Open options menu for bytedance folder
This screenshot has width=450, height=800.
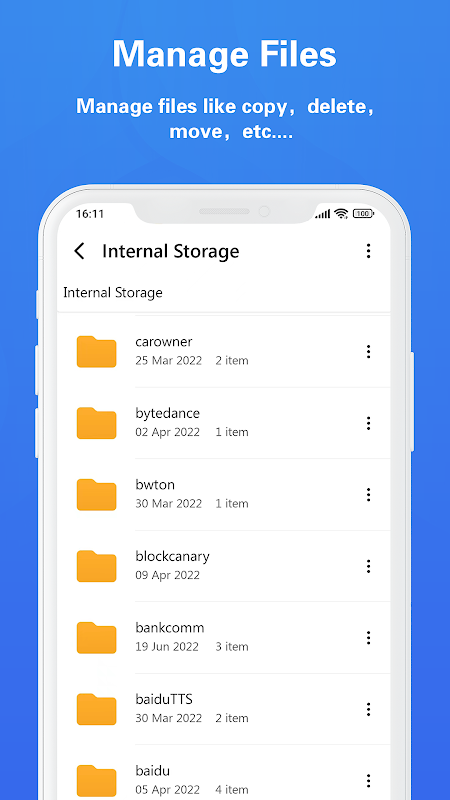point(368,423)
